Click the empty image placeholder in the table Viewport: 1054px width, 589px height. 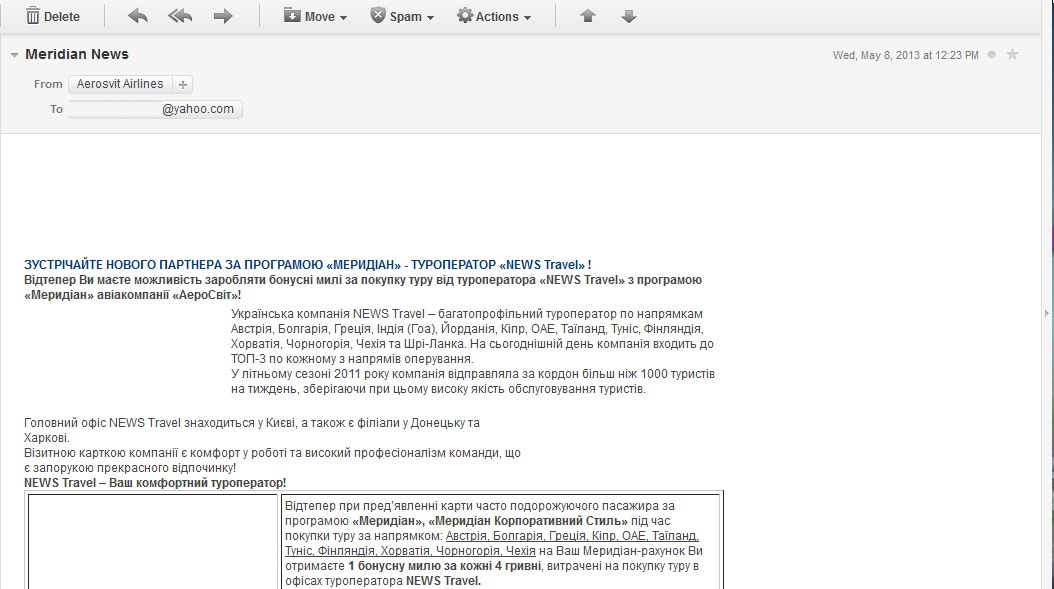pos(152,540)
